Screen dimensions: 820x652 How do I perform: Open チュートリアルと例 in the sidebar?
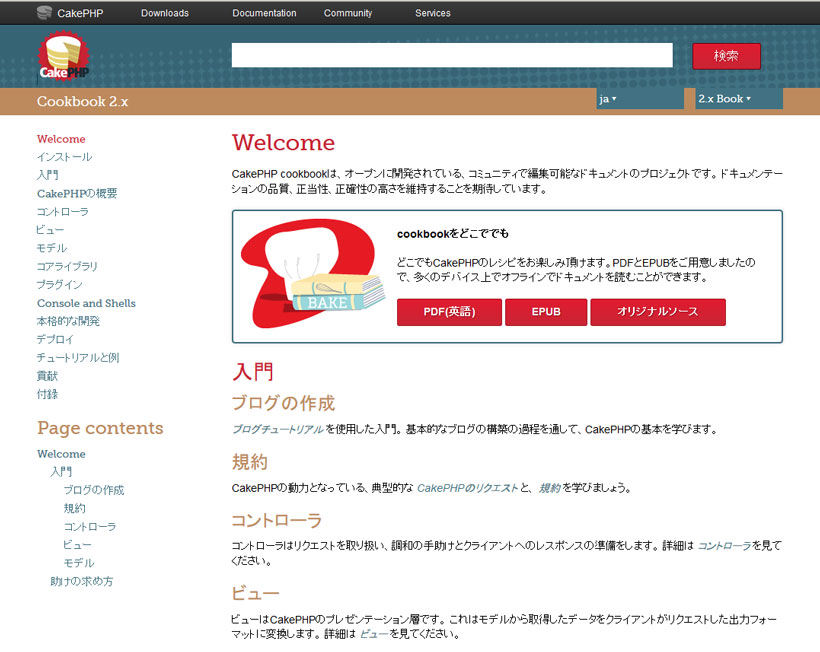(x=78, y=358)
